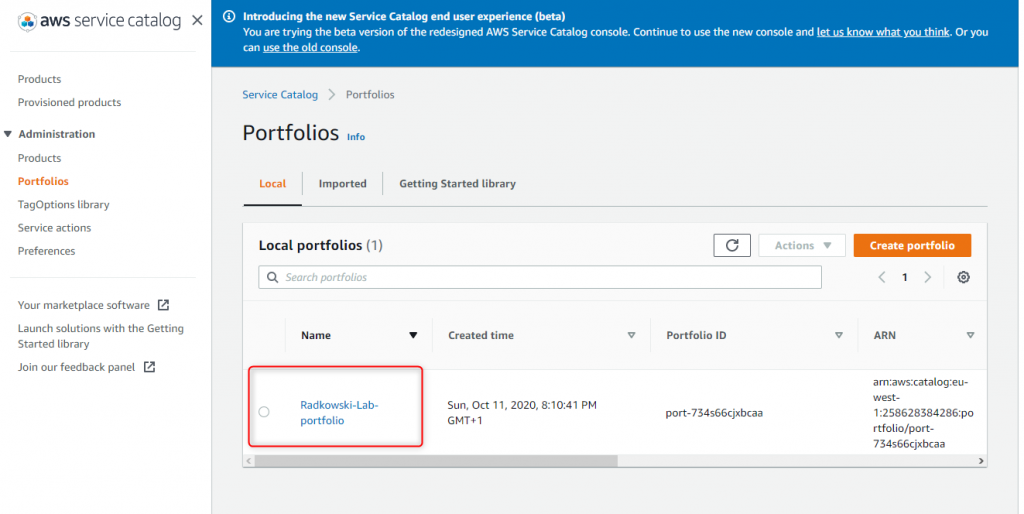Screen dimensions: 1024x514
Task: Click the Search portfolios input field
Action: click(540, 277)
